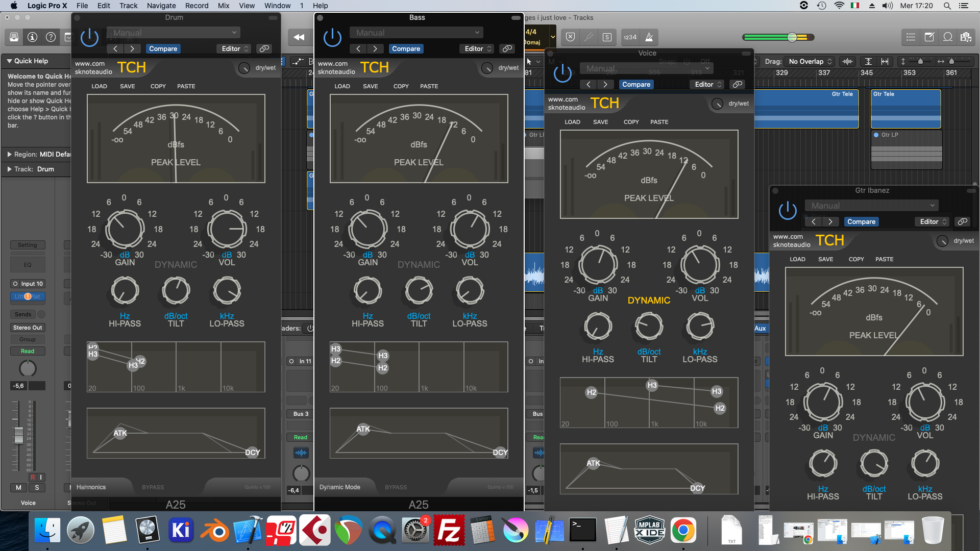Screen dimensions: 980x551
Task: Collapse the Quick Help disclosure triangle
Action: [x=9, y=61]
